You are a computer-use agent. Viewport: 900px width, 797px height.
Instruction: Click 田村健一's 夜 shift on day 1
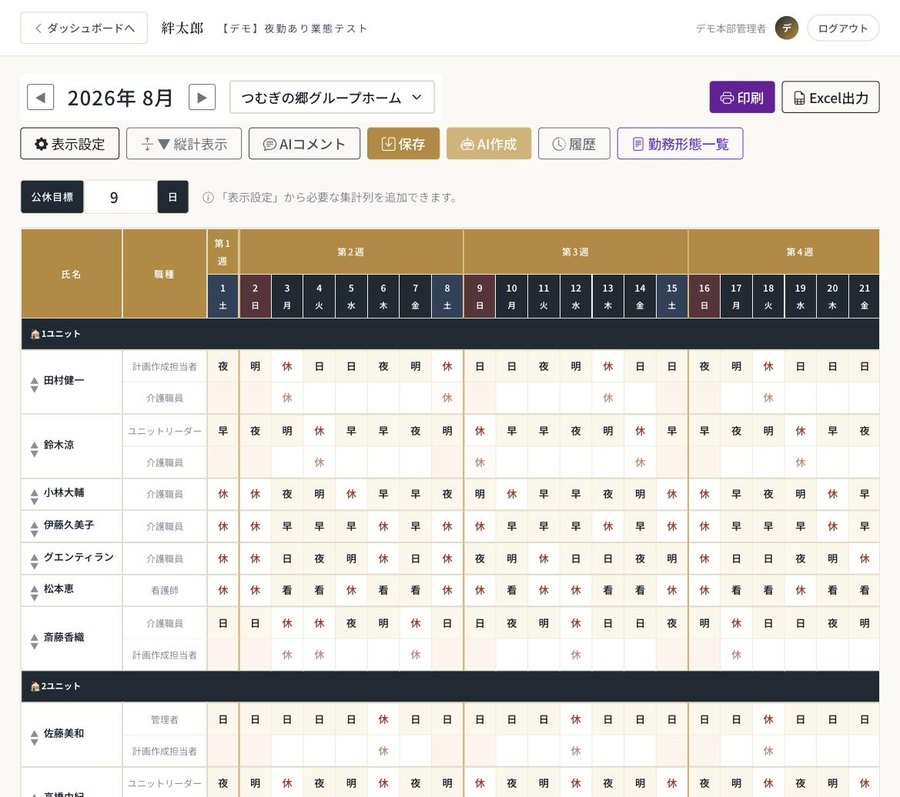click(x=223, y=366)
